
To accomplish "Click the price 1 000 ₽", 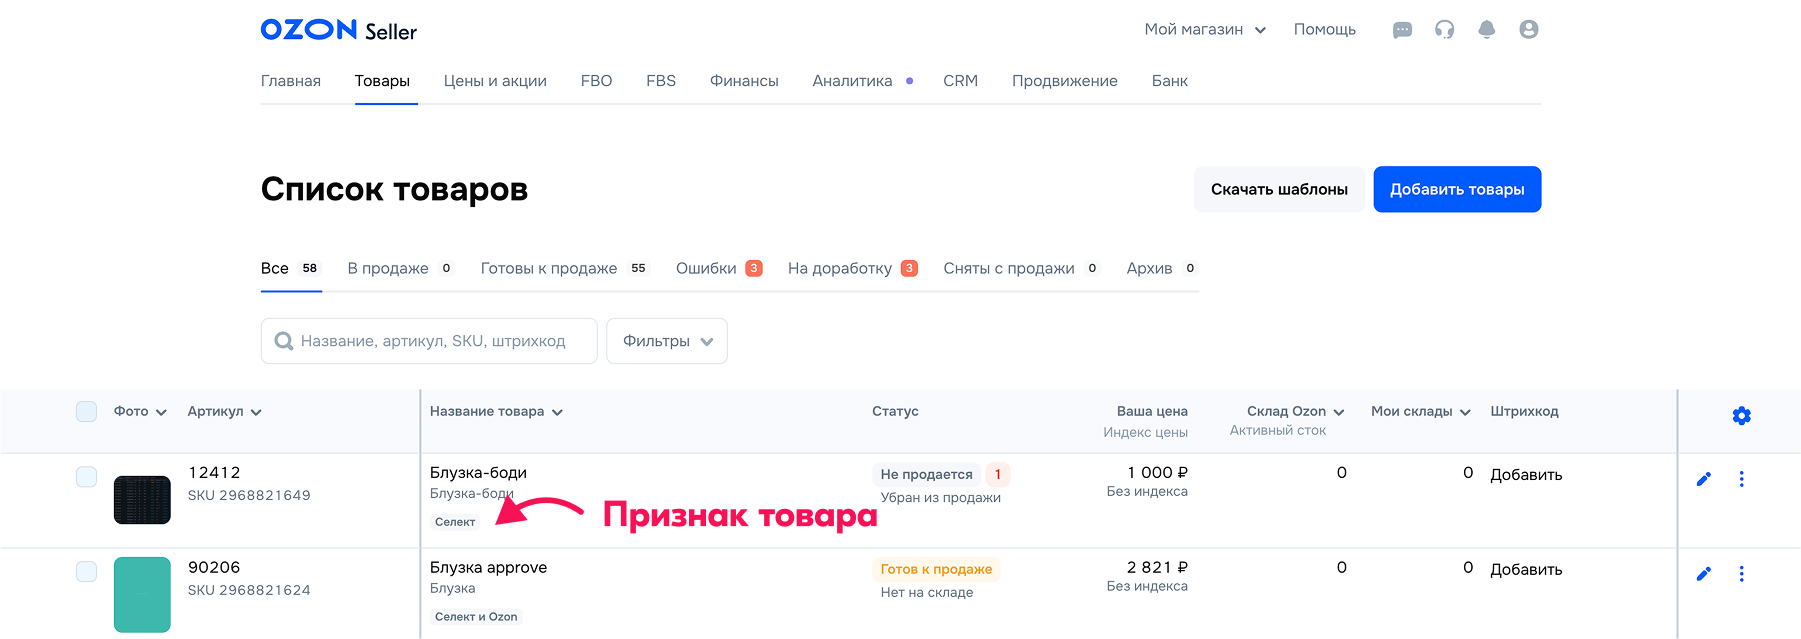I will point(1157,473).
